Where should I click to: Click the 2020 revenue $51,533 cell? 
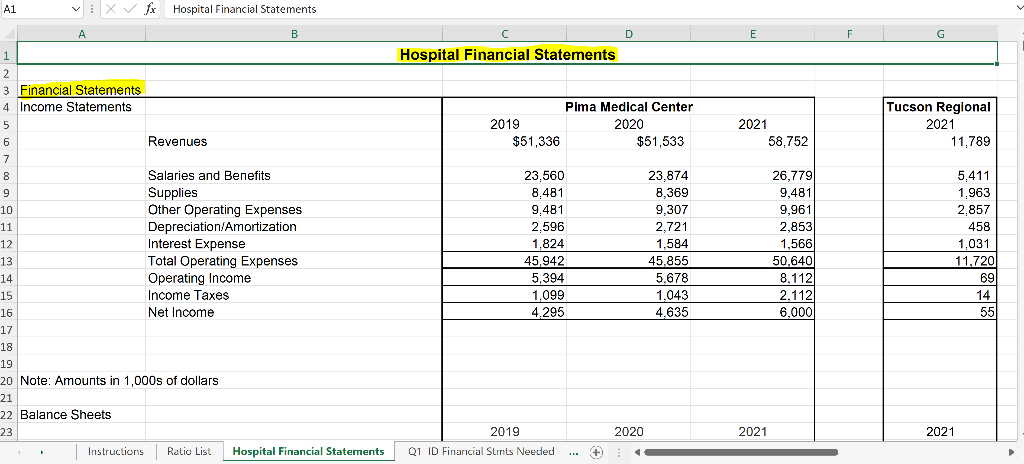pos(628,141)
